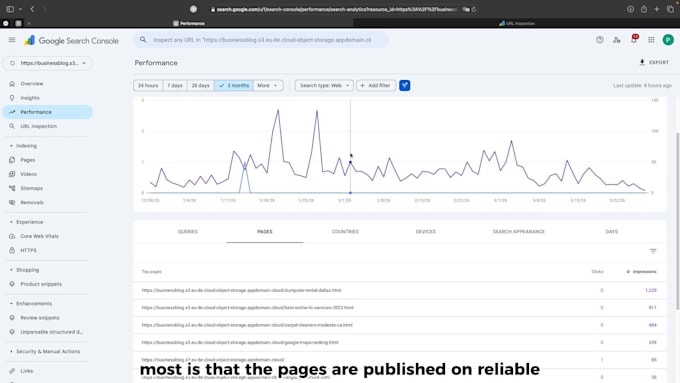Click the table filter rows icon

(x=653, y=251)
